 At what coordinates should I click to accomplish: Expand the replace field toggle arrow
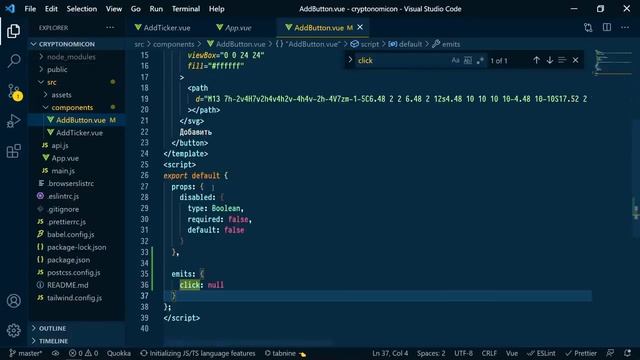click(x=350, y=60)
